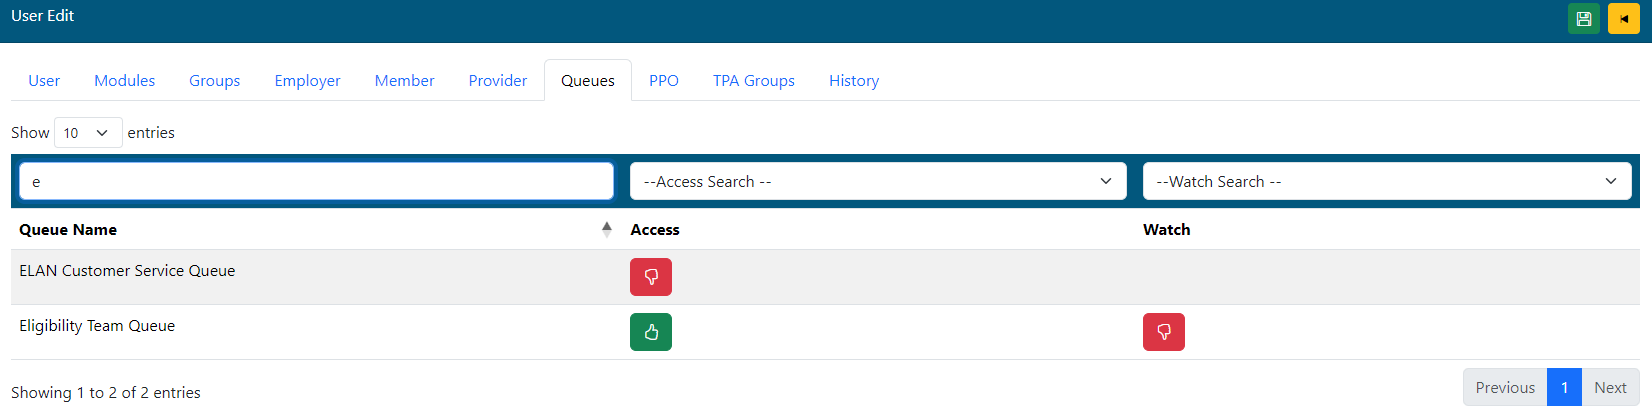The height and width of the screenshot is (418, 1652).
Task: Select the TPA Groups tab
Action: tap(753, 81)
